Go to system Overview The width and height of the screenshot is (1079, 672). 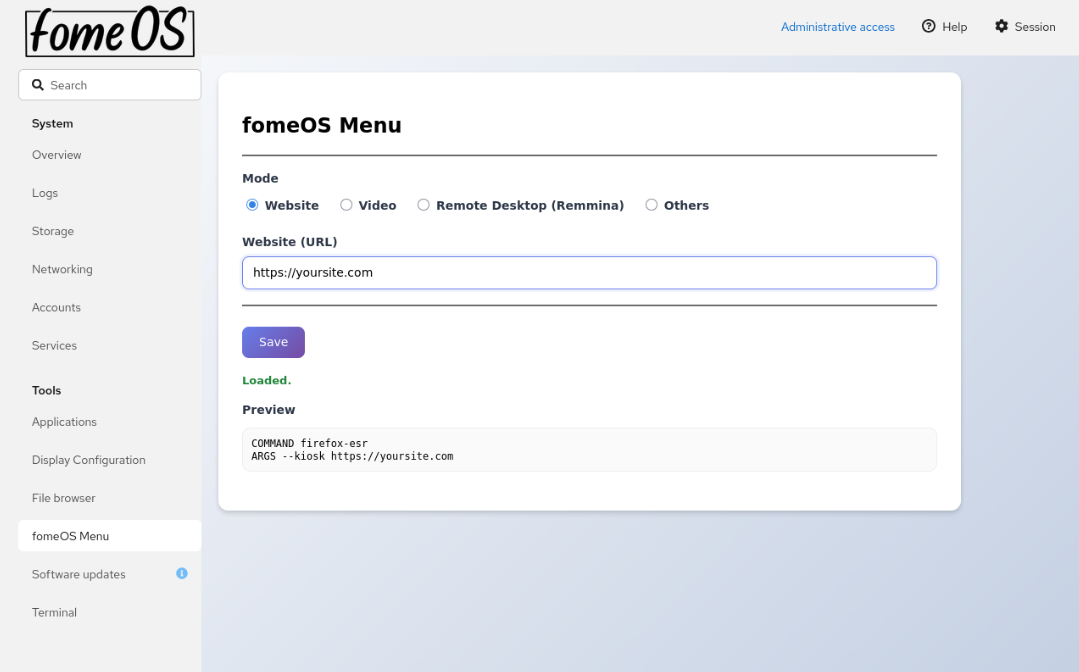[x=56, y=155]
